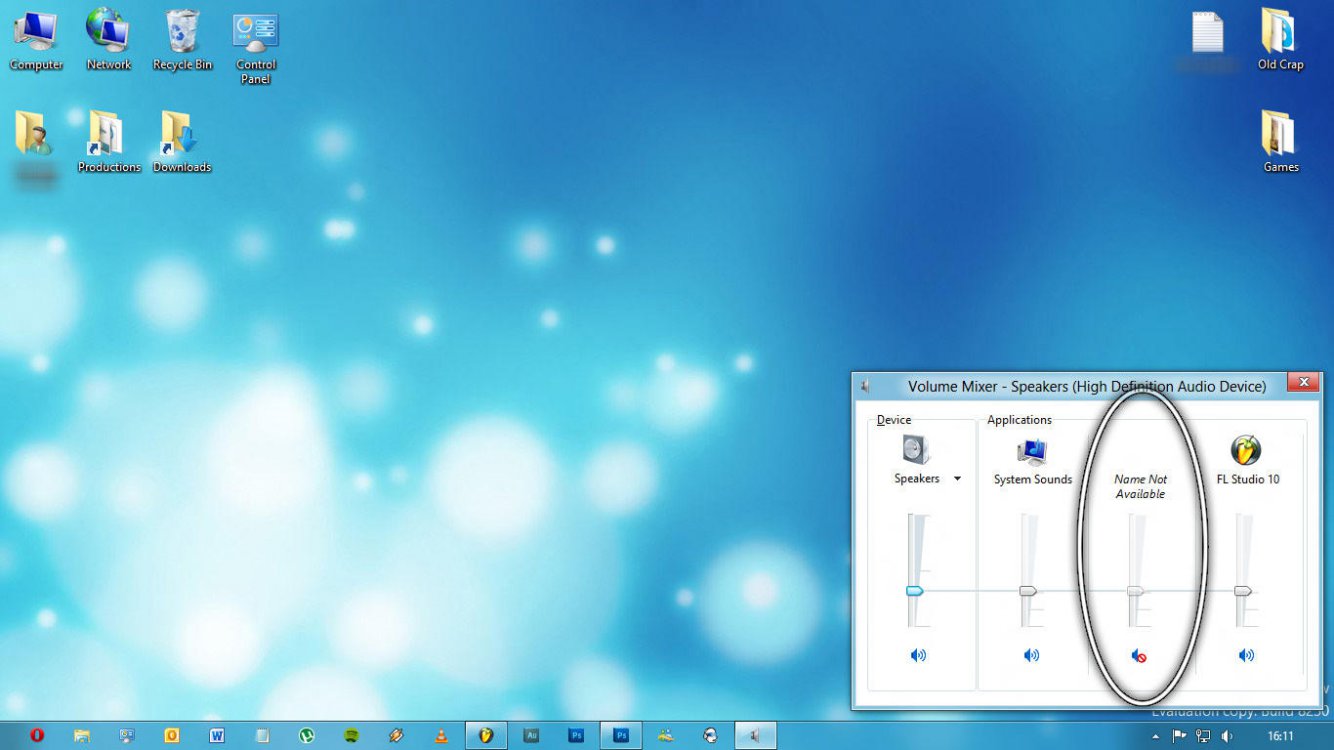Click the Name Not Available volume slider handle
The height and width of the screenshot is (750, 1334).
pos(1136,591)
